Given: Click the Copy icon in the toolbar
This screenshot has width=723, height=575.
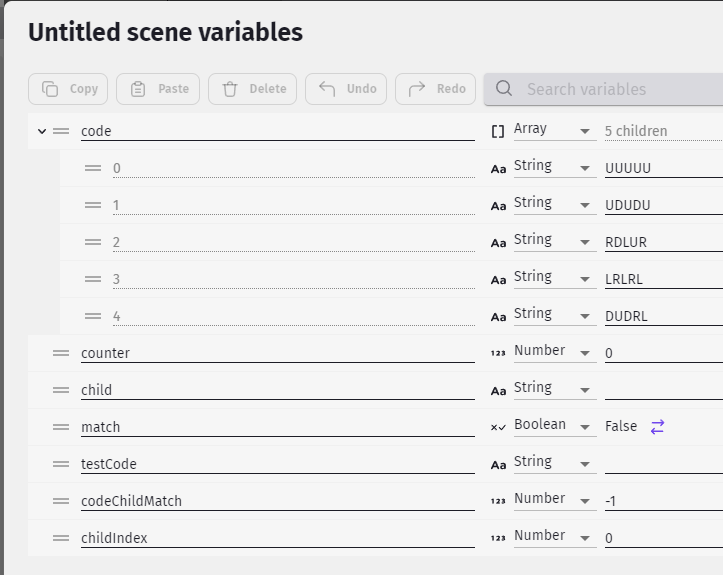Looking at the screenshot, I should pyautogui.click(x=50, y=89).
